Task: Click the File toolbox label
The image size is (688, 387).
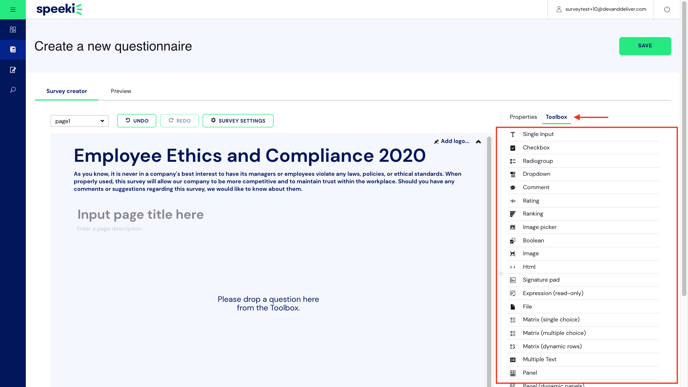Action: [527, 307]
